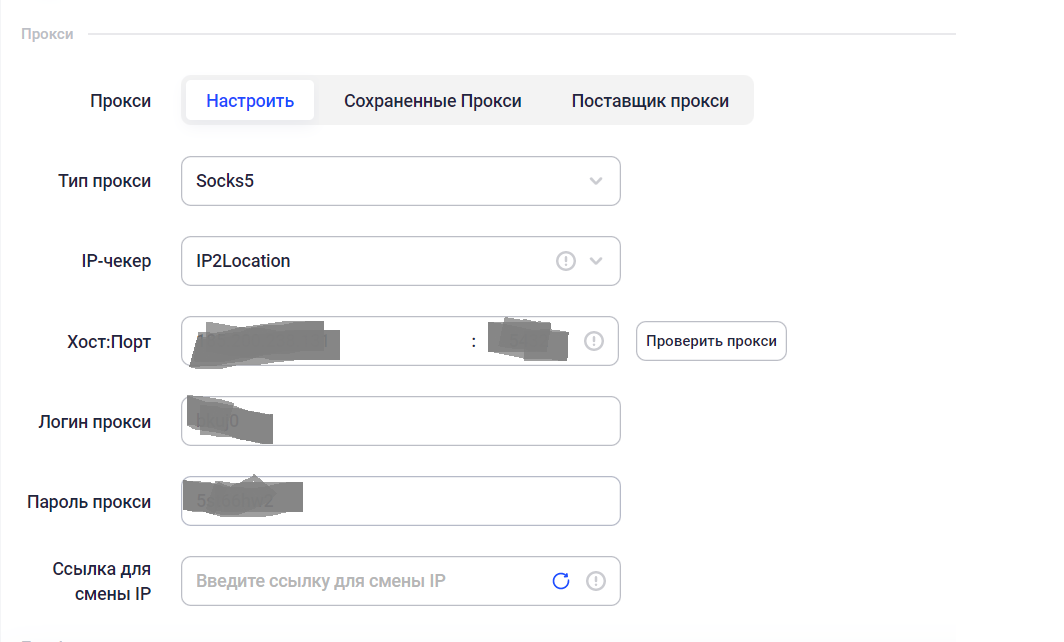The height and width of the screenshot is (642, 1064).
Task: Click the Проверить прокси button
Action: tap(711, 341)
